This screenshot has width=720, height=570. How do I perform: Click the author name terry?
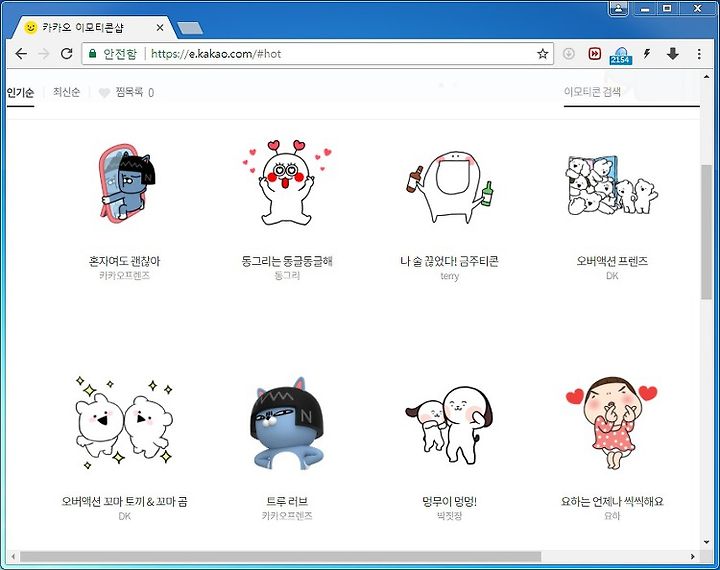click(450, 276)
